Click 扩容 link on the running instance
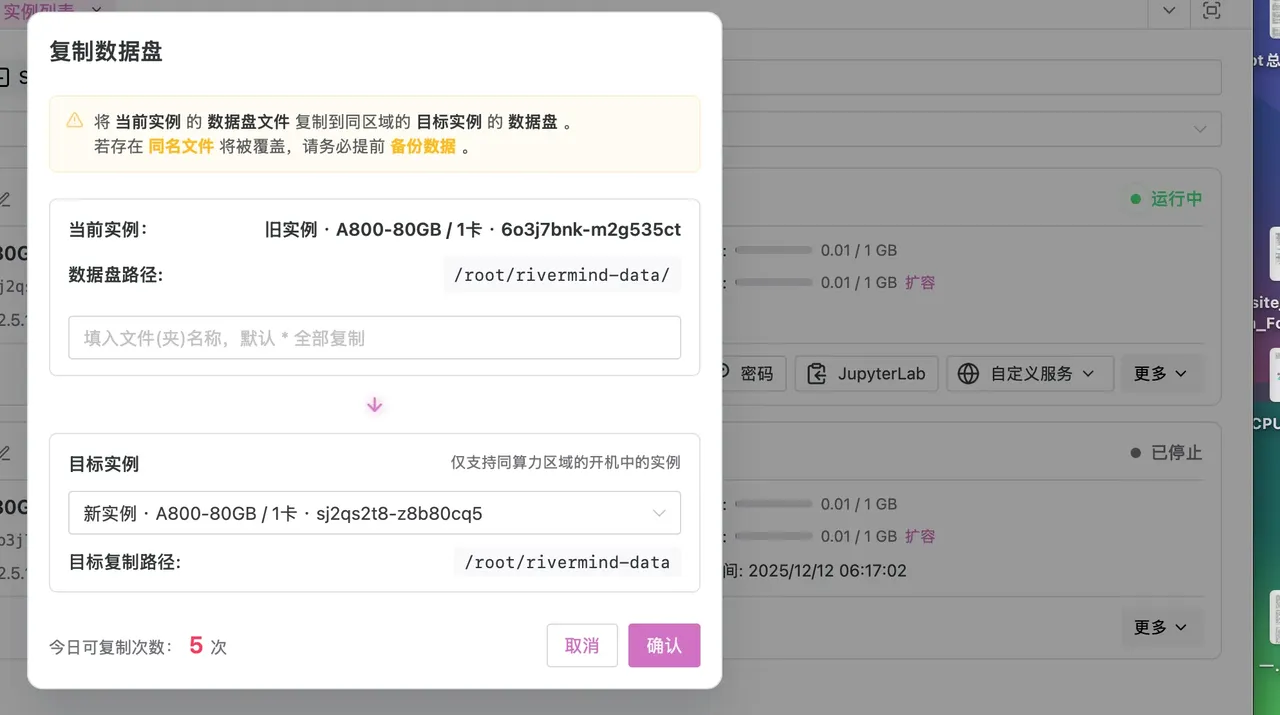This screenshot has width=1280, height=715. (x=920, y=282)
